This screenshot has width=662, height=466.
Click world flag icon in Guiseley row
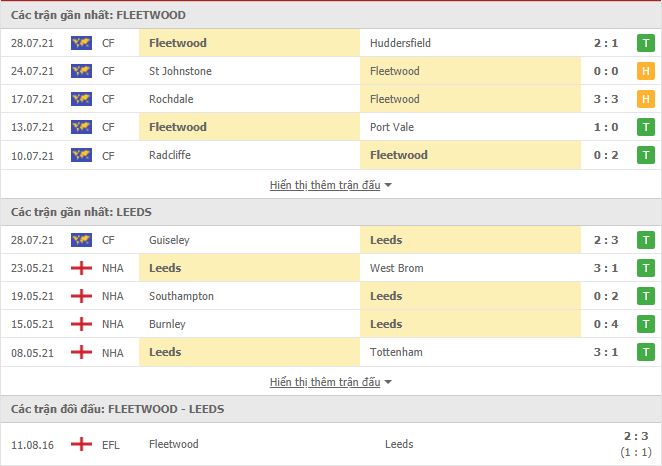(81, 240)
